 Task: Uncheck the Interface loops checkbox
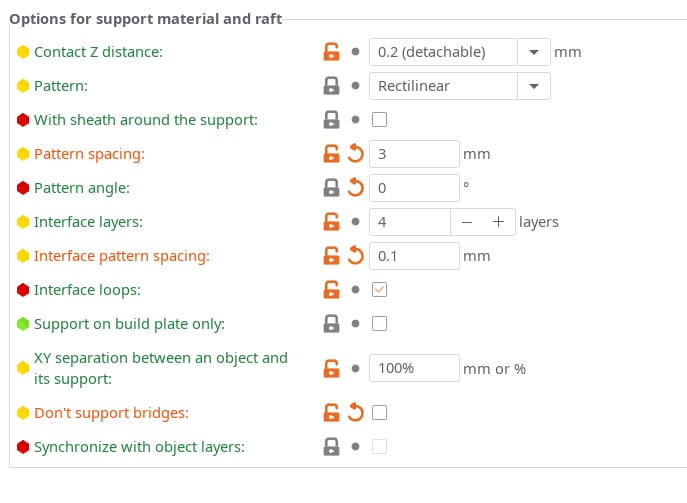click(379, 290)
